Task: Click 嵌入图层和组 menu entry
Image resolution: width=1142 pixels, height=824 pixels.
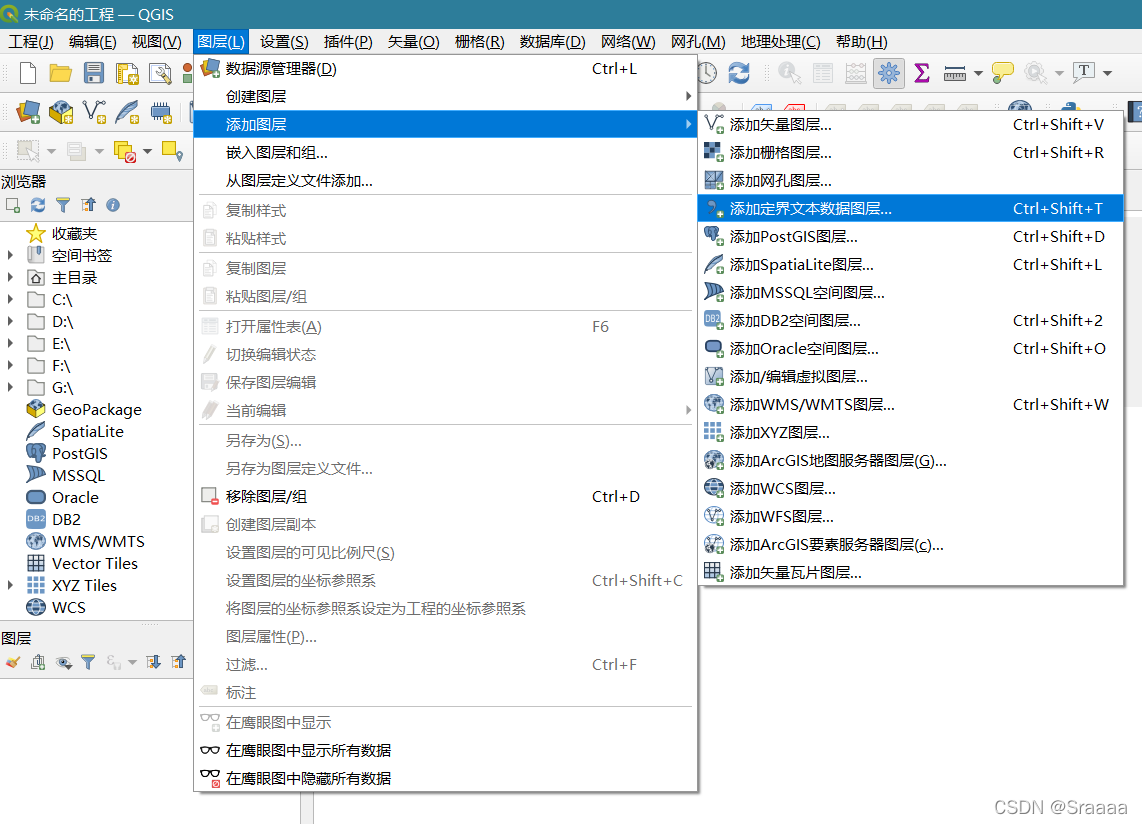Action: pos(446,152)
